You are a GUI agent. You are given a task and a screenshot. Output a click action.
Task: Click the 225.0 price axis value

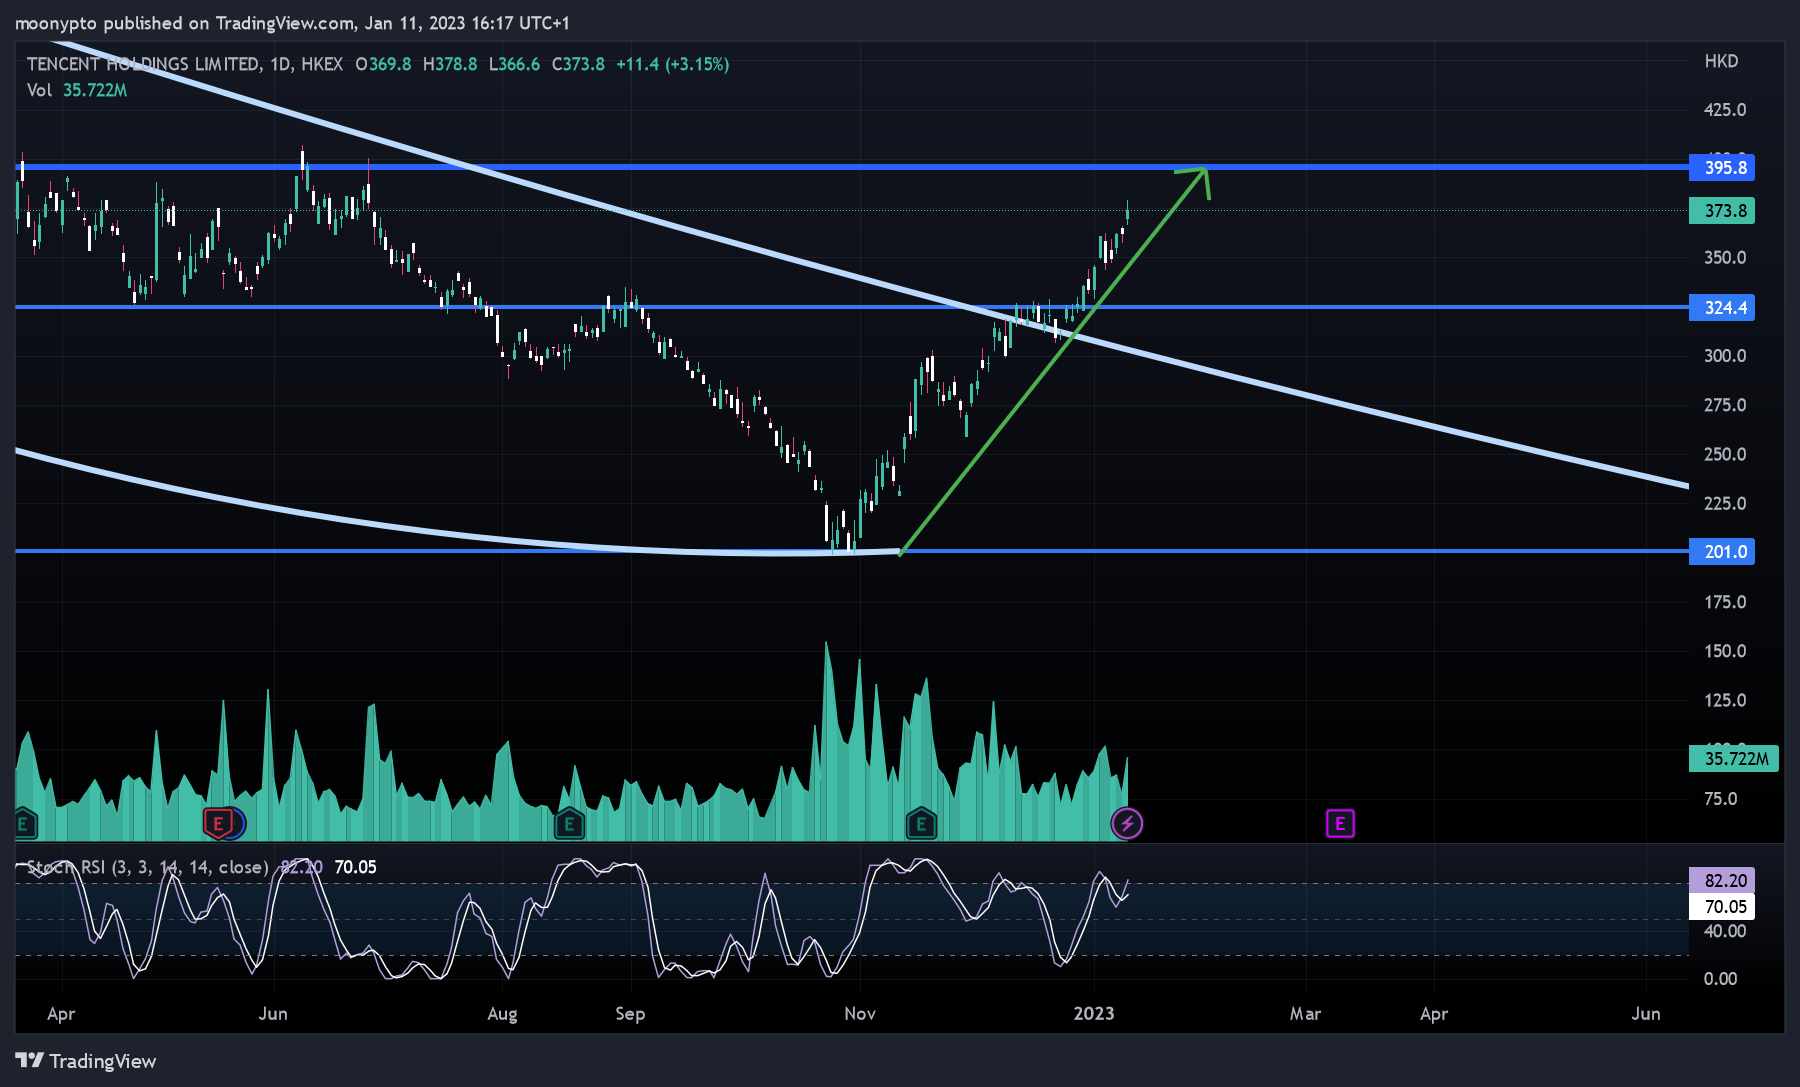pos(1725,503)
